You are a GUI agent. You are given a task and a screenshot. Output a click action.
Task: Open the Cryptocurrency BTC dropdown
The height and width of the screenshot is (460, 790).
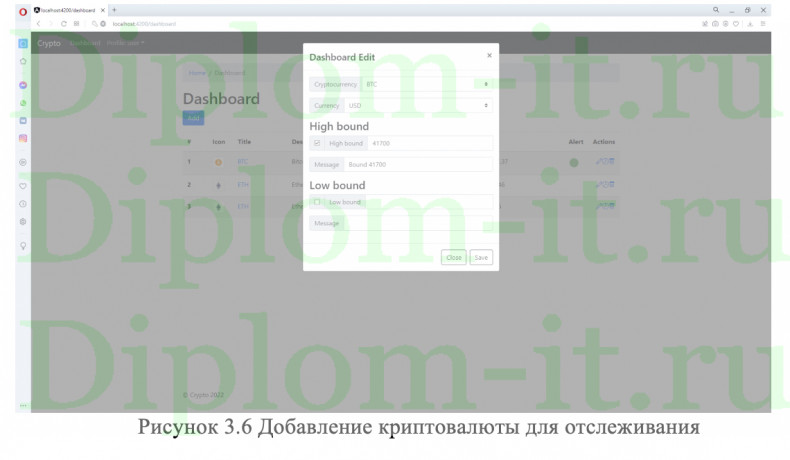coord(427,84)
